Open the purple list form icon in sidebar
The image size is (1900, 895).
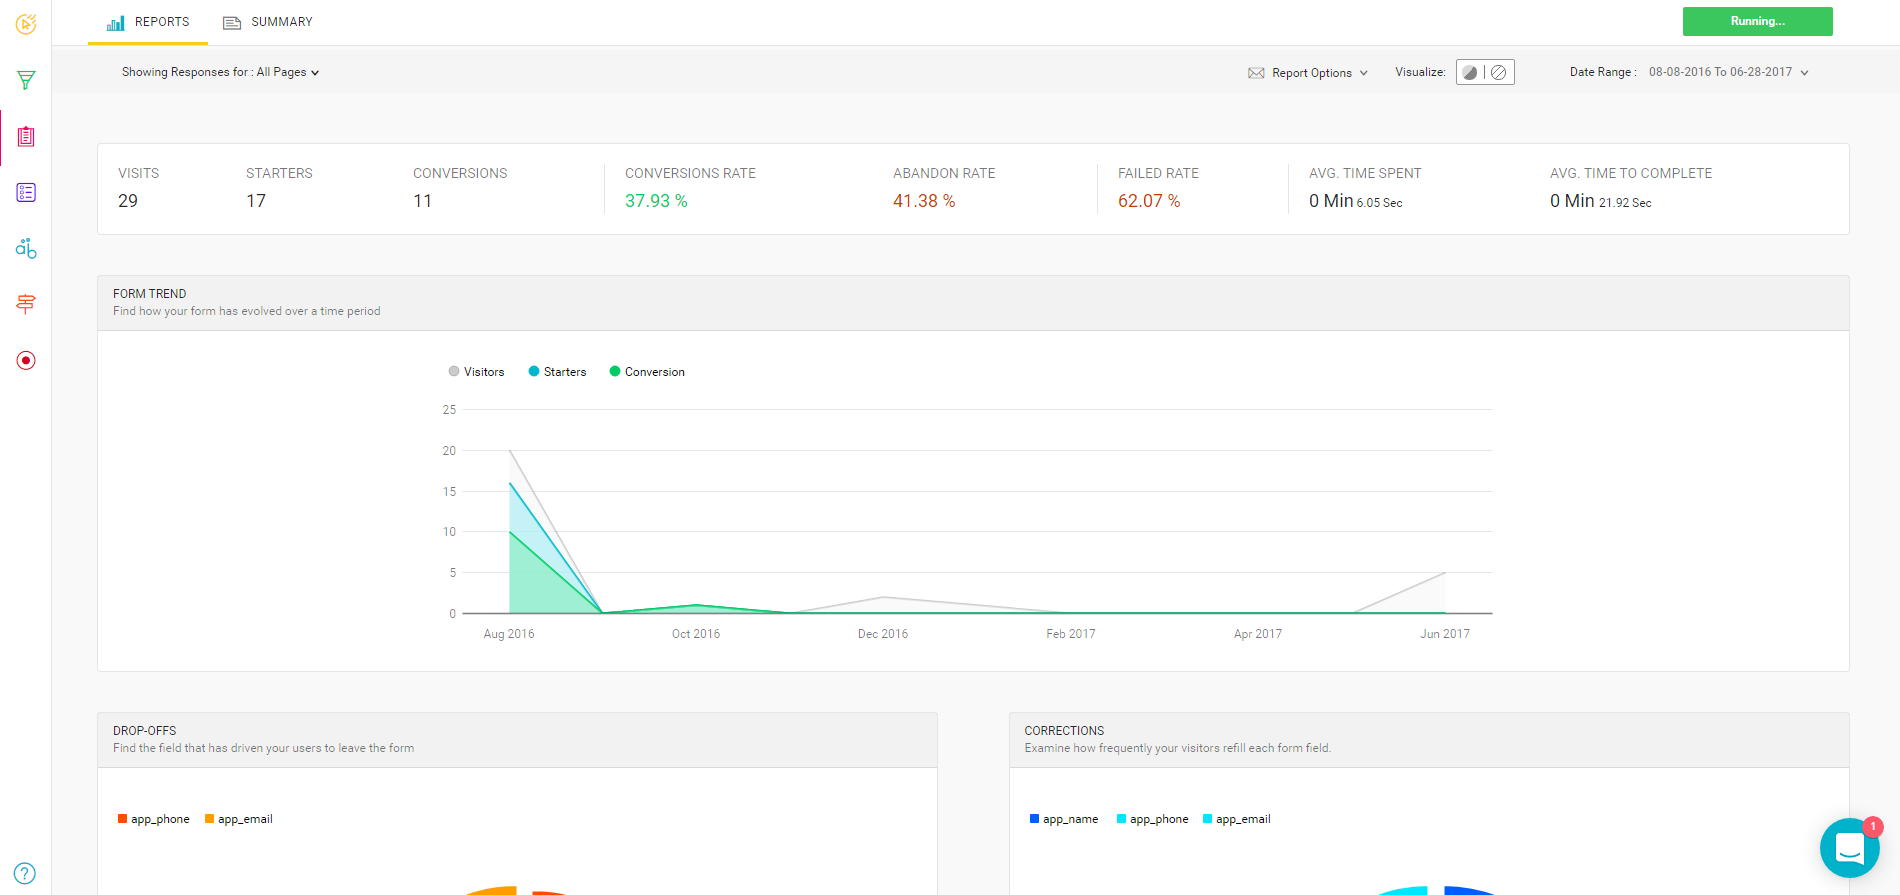point(26,192)
